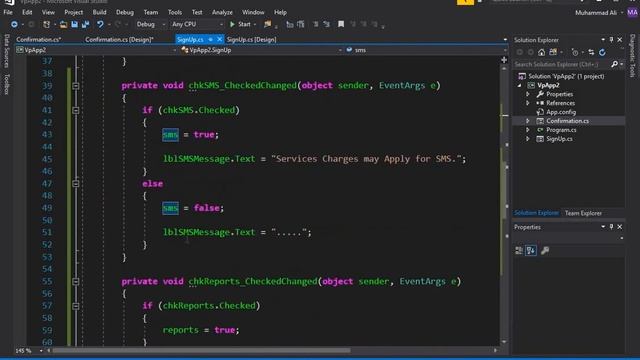The image size is (640, 360).
Task: Click the Property Pages wrench icon
Action: (544, 251)
